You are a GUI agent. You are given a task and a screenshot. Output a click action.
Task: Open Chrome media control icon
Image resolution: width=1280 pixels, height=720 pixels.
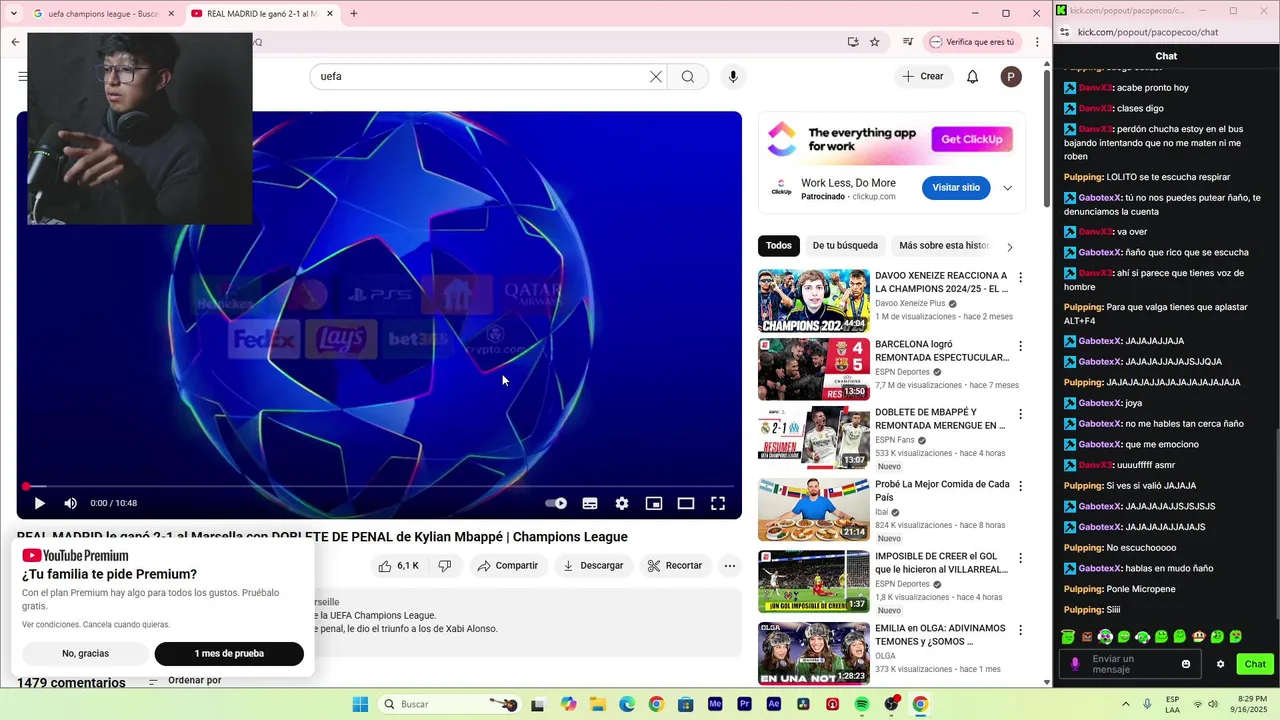[908, 42]
